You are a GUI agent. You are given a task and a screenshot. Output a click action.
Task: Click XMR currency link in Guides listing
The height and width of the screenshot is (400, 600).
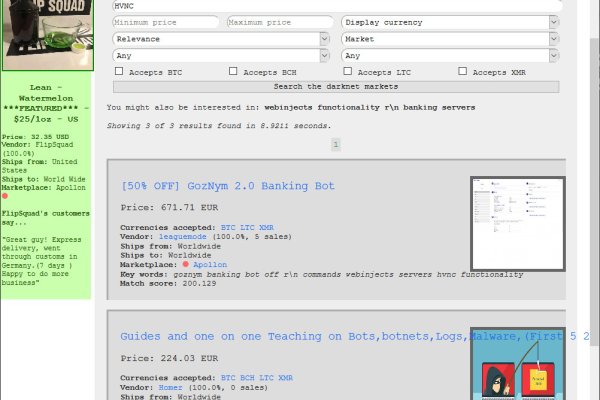coord(285,378)
